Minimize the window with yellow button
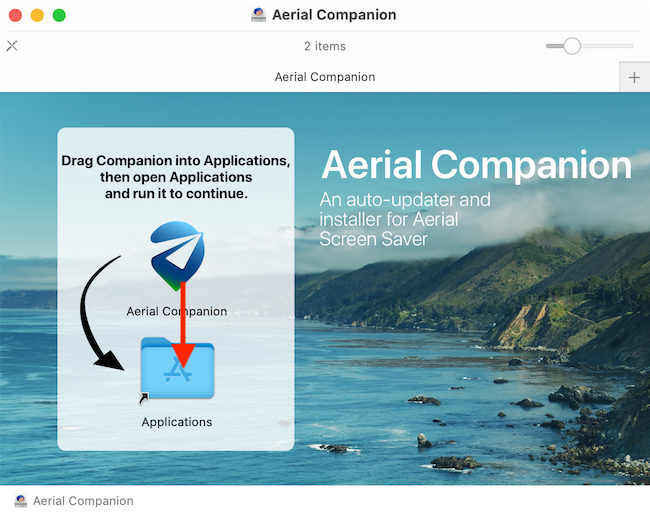The width and height of the screenshot is (650, 516). [37, 15]
